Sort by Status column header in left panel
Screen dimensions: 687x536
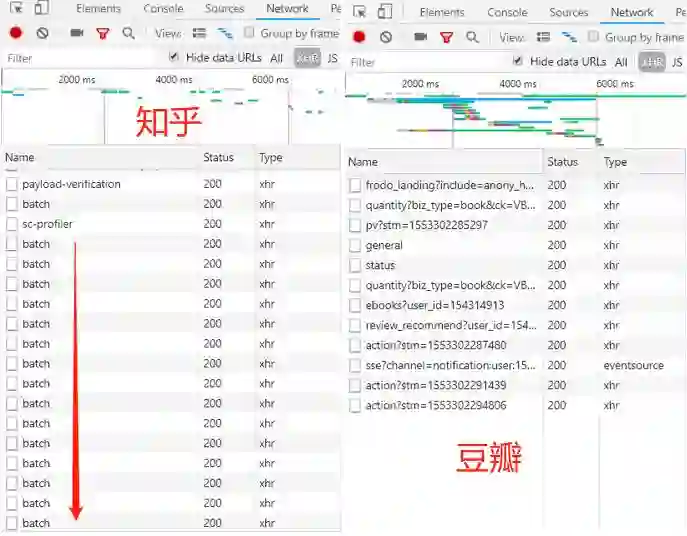[227, 157]
